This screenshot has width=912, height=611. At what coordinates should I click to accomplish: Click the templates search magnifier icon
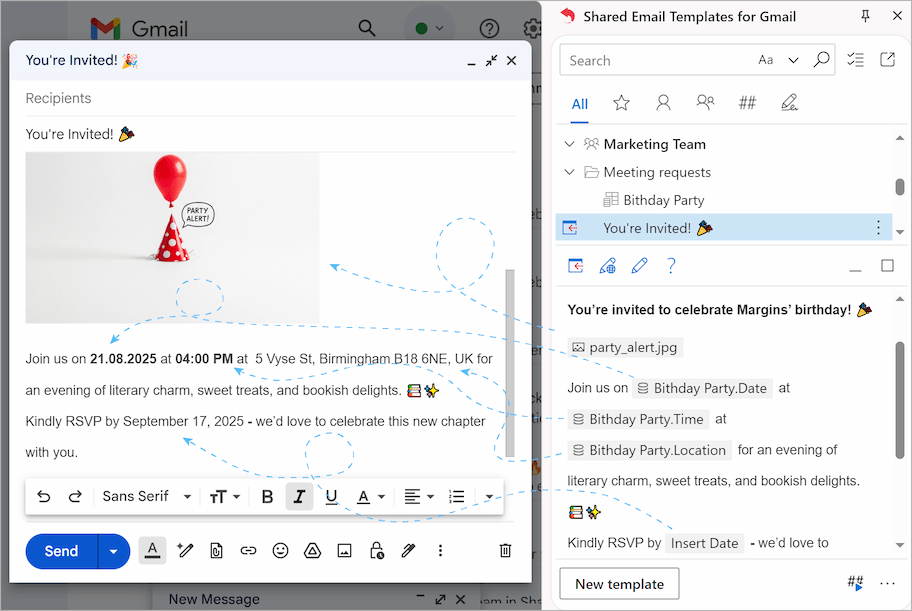[821, 59]
